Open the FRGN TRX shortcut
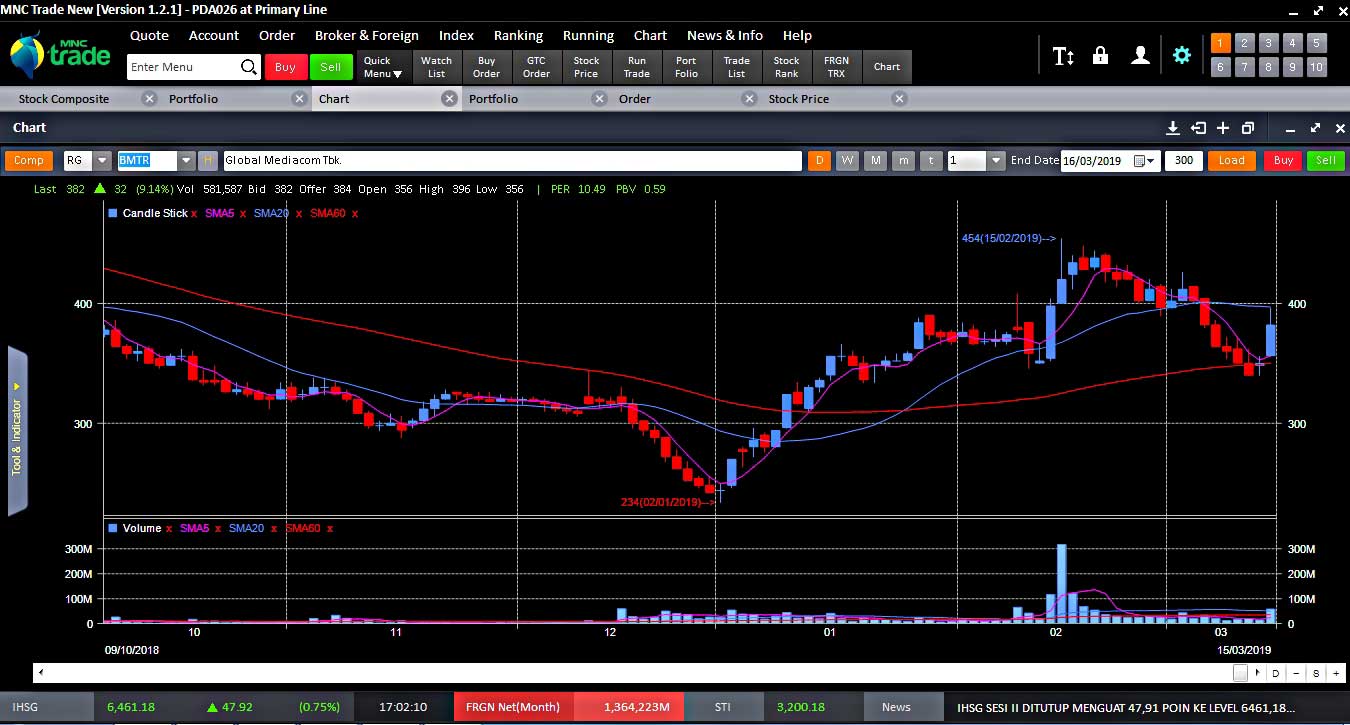 [x=837, y=67]
